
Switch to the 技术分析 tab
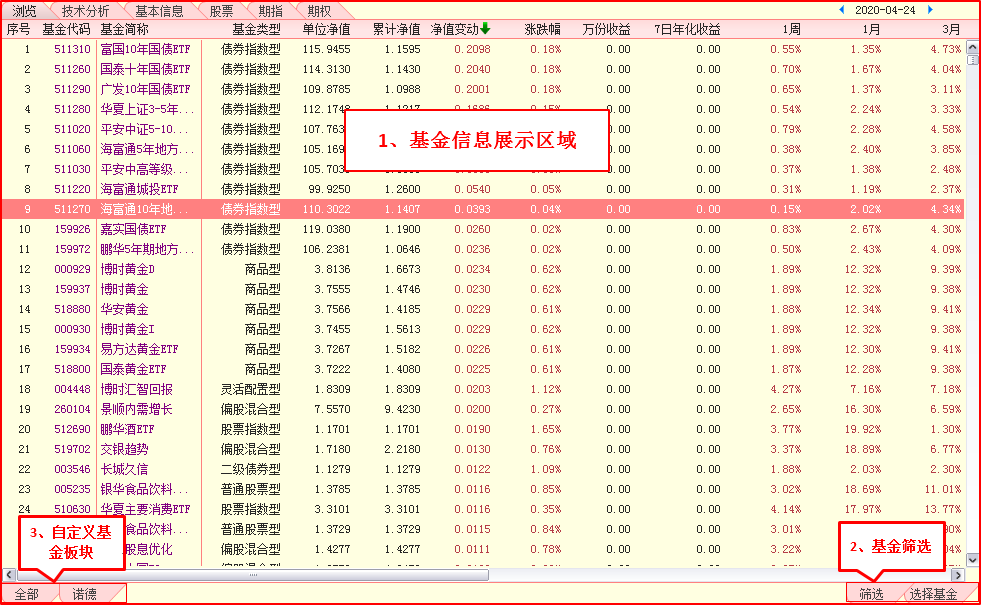(85, 10)
